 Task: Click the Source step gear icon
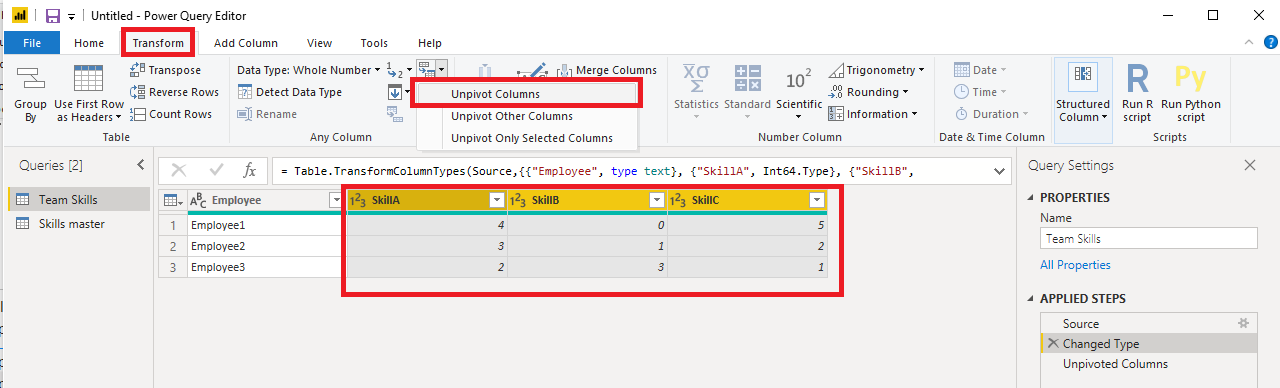tap(1244, 323)
